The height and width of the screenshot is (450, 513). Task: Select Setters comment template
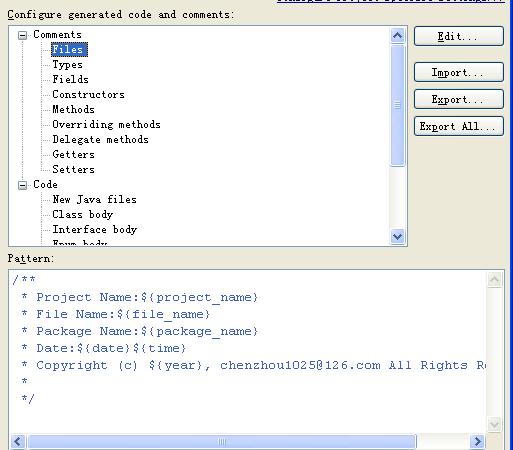click(74, 169)
